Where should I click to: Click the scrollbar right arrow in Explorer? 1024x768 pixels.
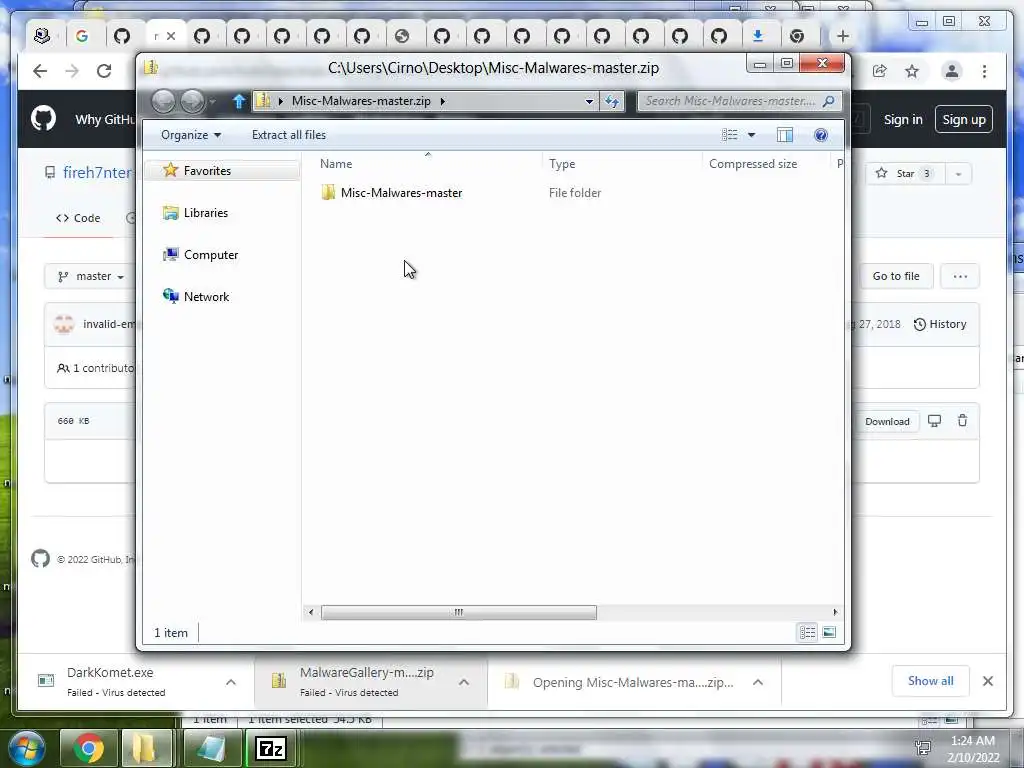[x=835, y=612]
